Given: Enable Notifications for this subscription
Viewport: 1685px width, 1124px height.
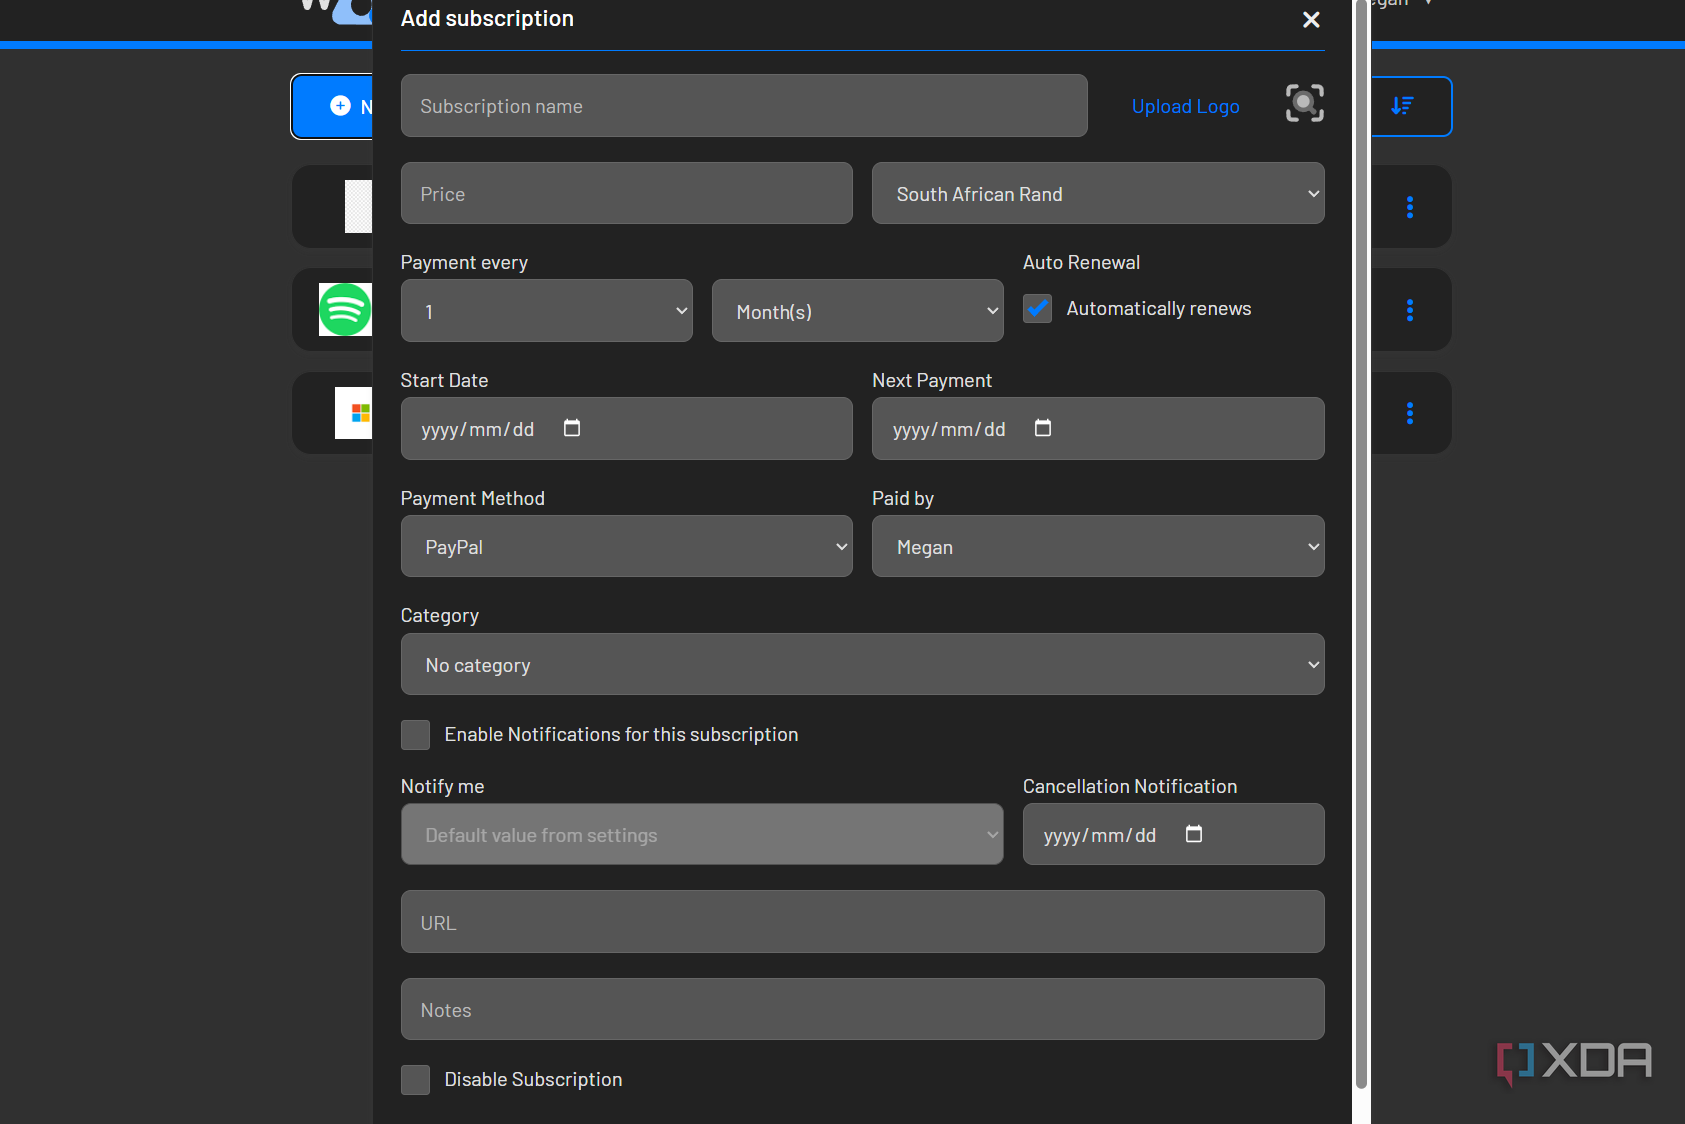Looking at the screenshot, I should [415, 735].
